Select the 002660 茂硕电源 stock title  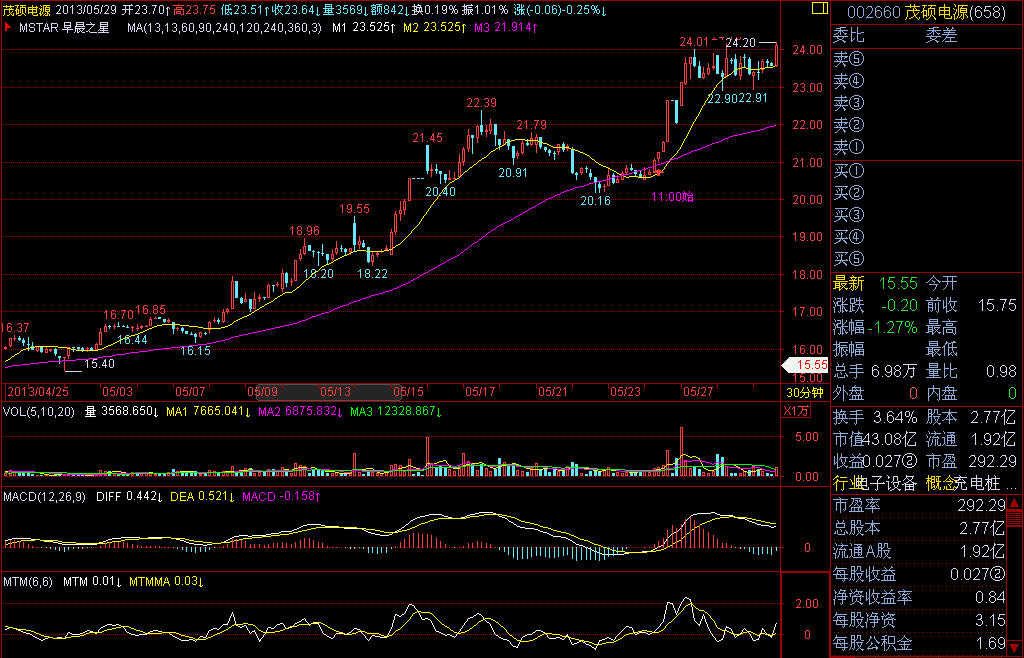click(924, 11)
